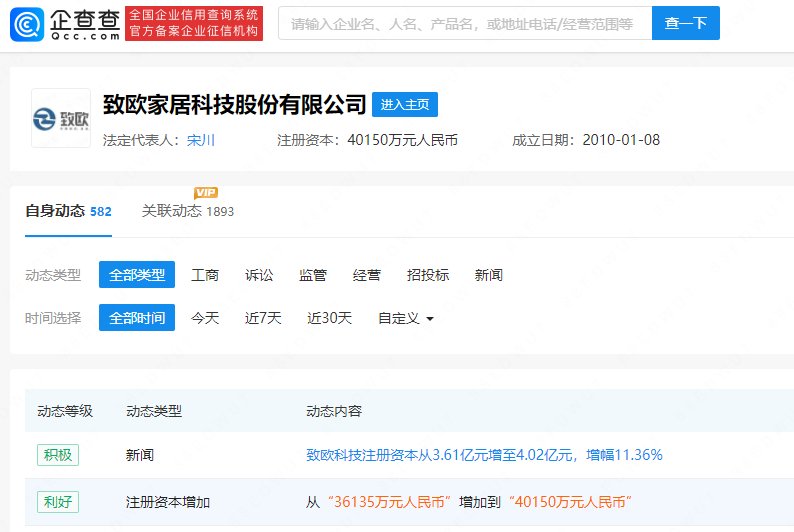The height and width of the screenshot is (532, 794).
Task: Switch to the 关联动态 1893 tab
Action: [188, 211]
